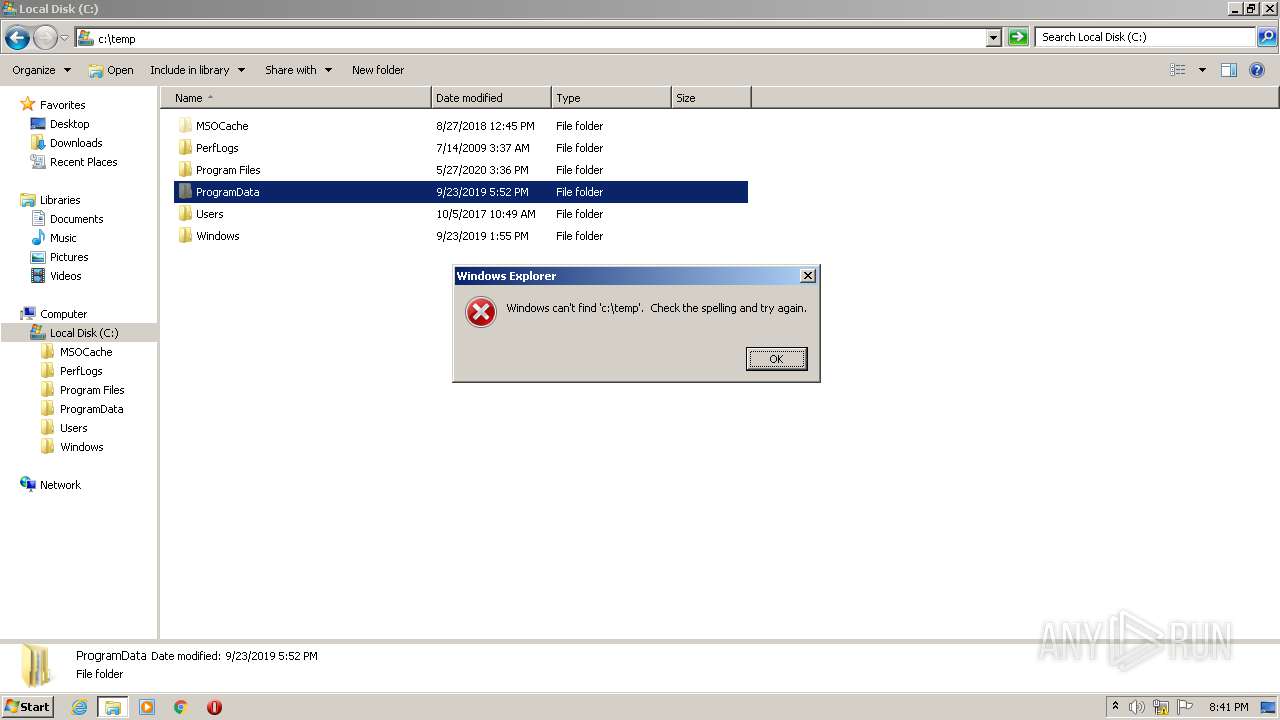Click the Windows Explorer taskbar icon

[113, 707]
